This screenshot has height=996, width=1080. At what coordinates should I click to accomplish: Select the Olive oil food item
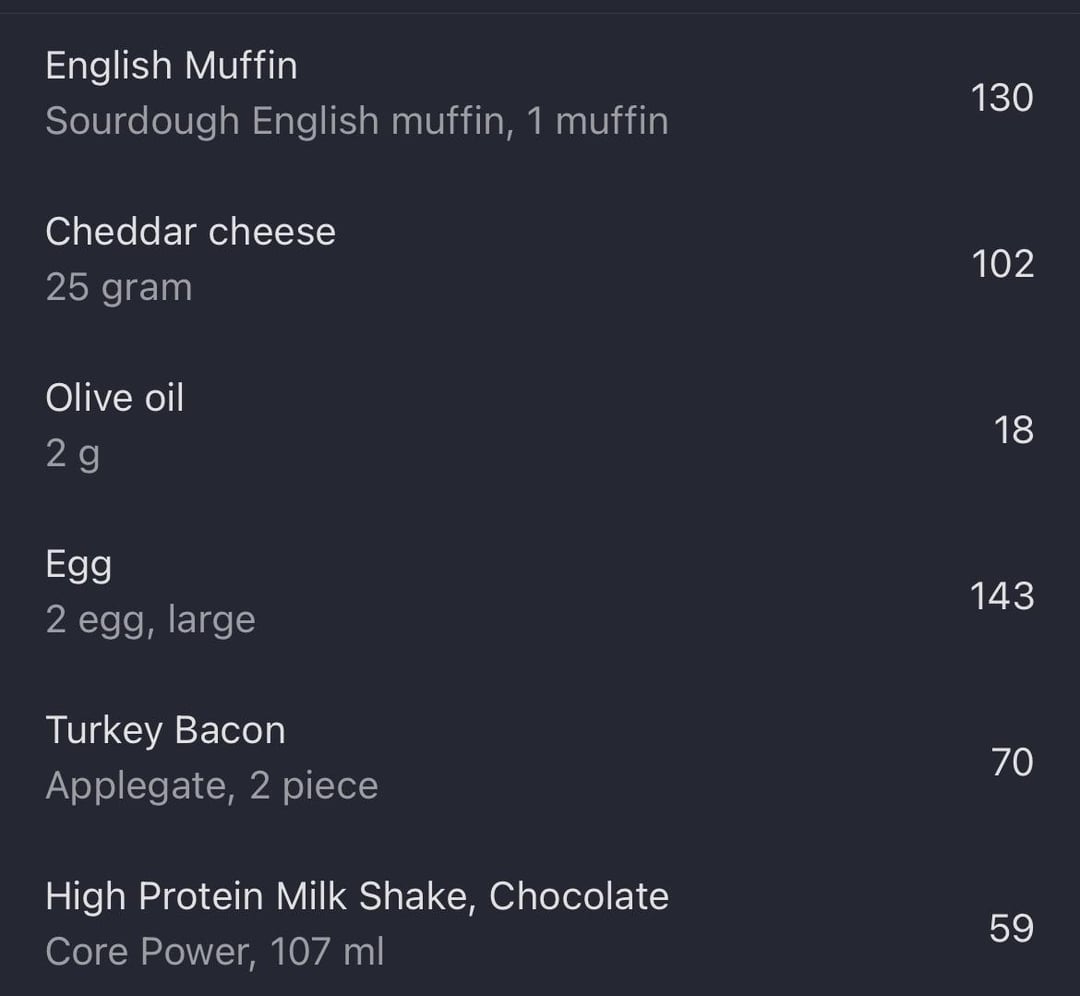(x=115, y=398)
